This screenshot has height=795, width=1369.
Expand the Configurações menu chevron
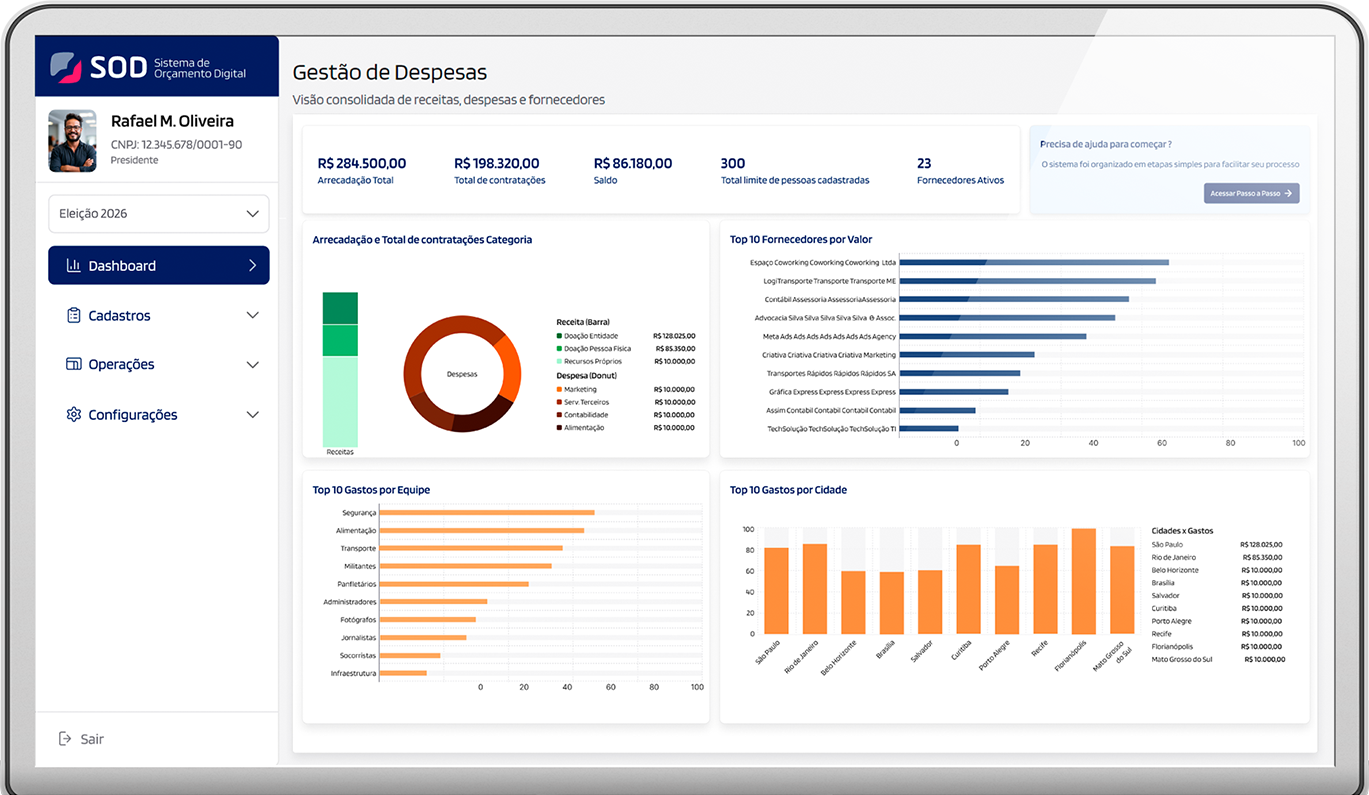click(x=252, y=414)
